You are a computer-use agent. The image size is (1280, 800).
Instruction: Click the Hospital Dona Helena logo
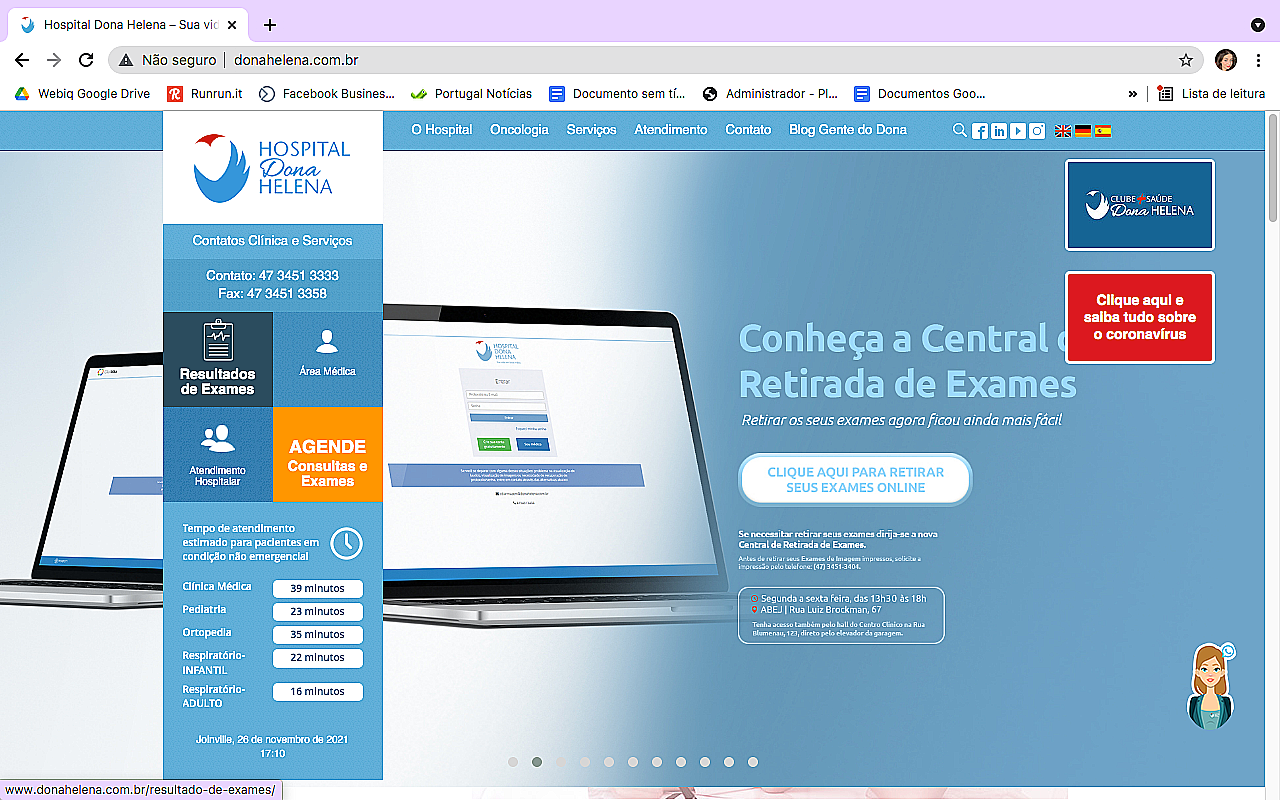coord(272,167)
